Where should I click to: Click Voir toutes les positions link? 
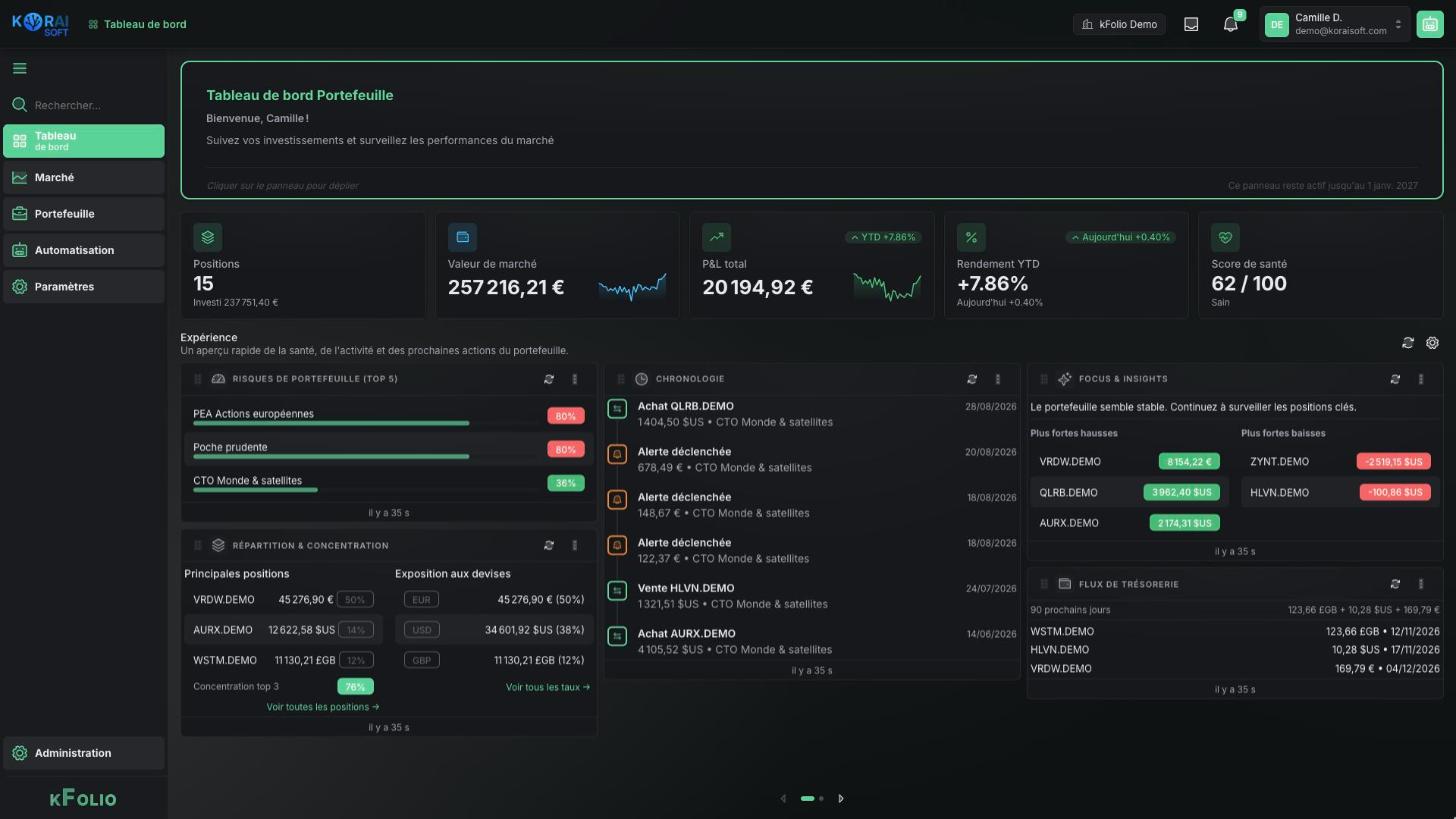tap(323, 707)
